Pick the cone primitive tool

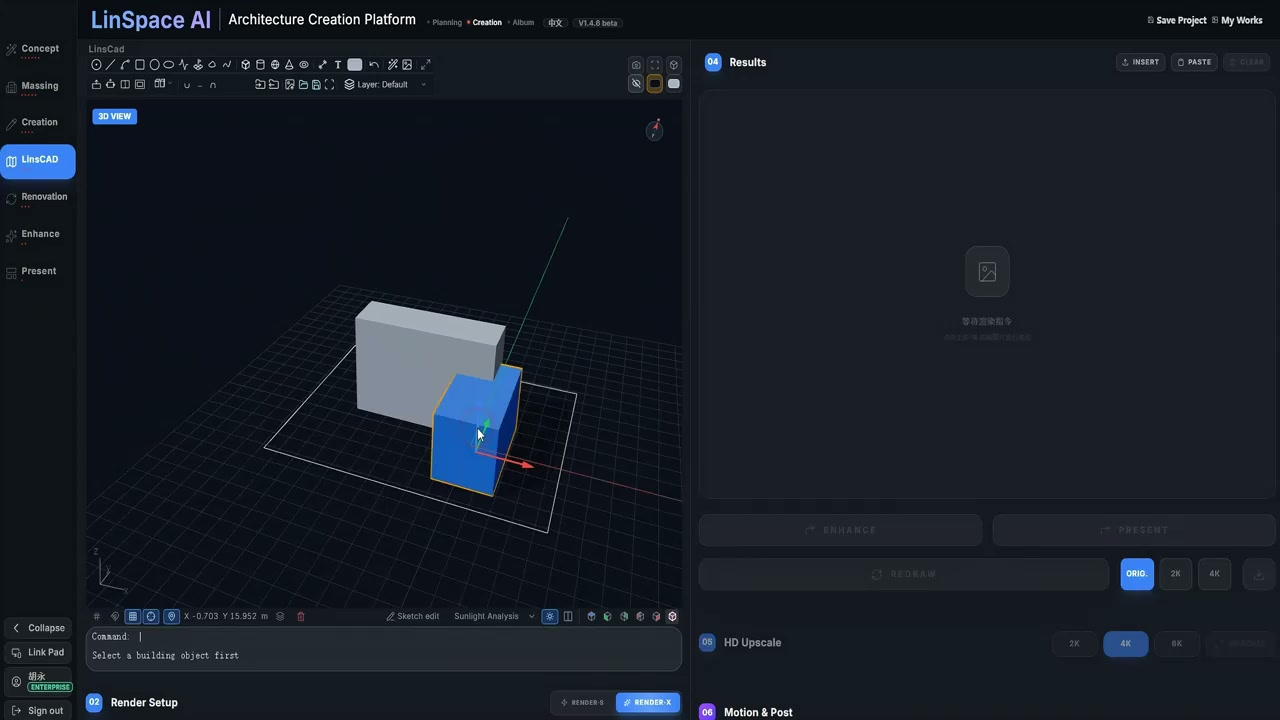click(x=290, y=65)
